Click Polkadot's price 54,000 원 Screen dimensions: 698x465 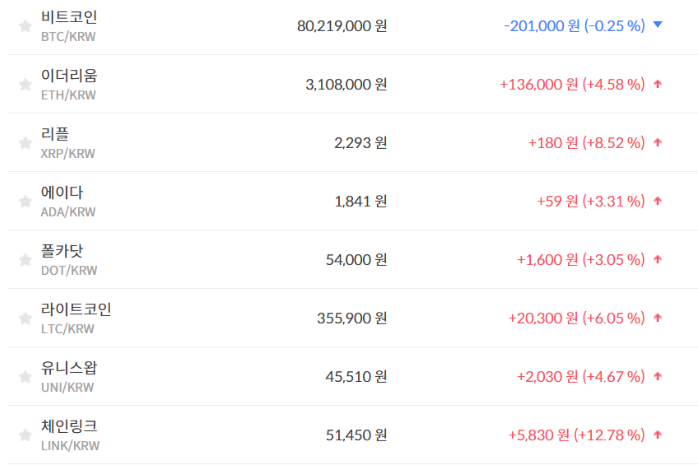(x=356, y=260)
